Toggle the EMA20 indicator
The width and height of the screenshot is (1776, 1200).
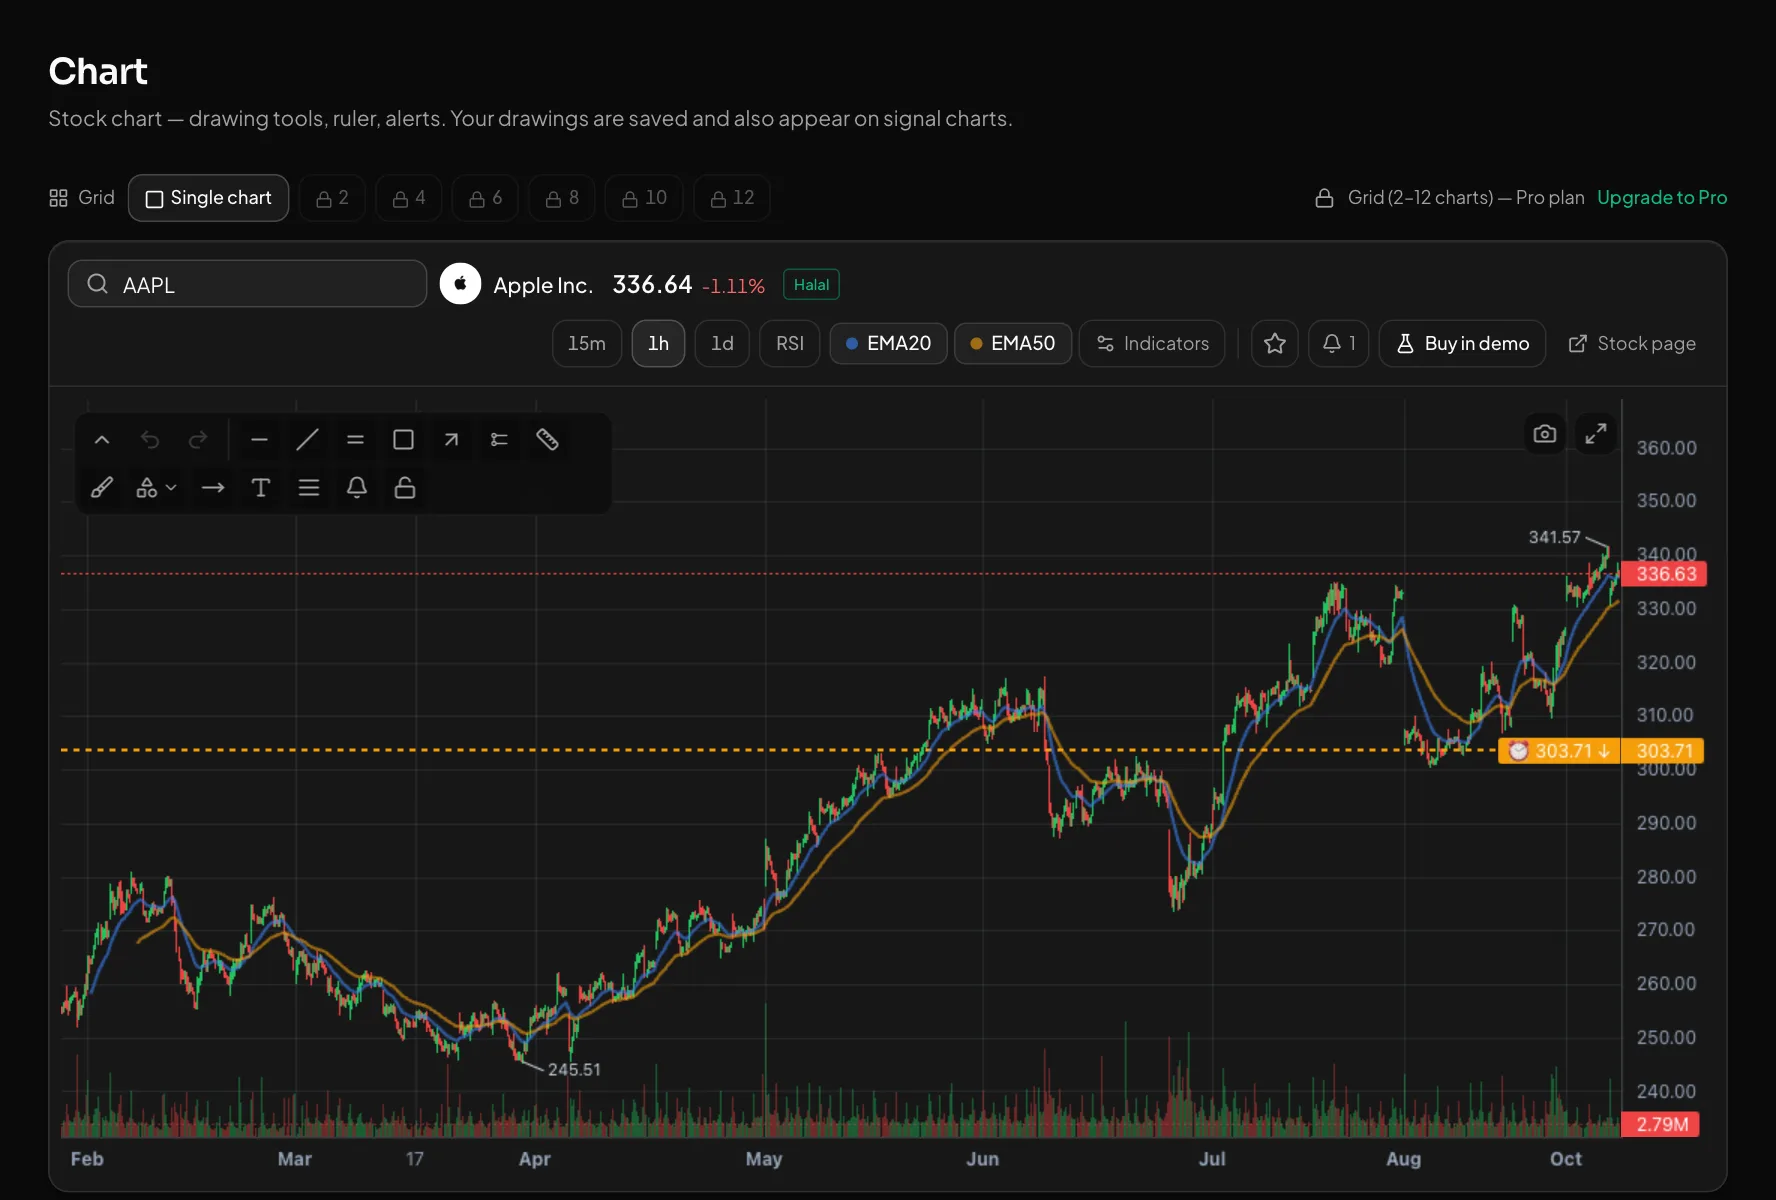coord(888,344)
